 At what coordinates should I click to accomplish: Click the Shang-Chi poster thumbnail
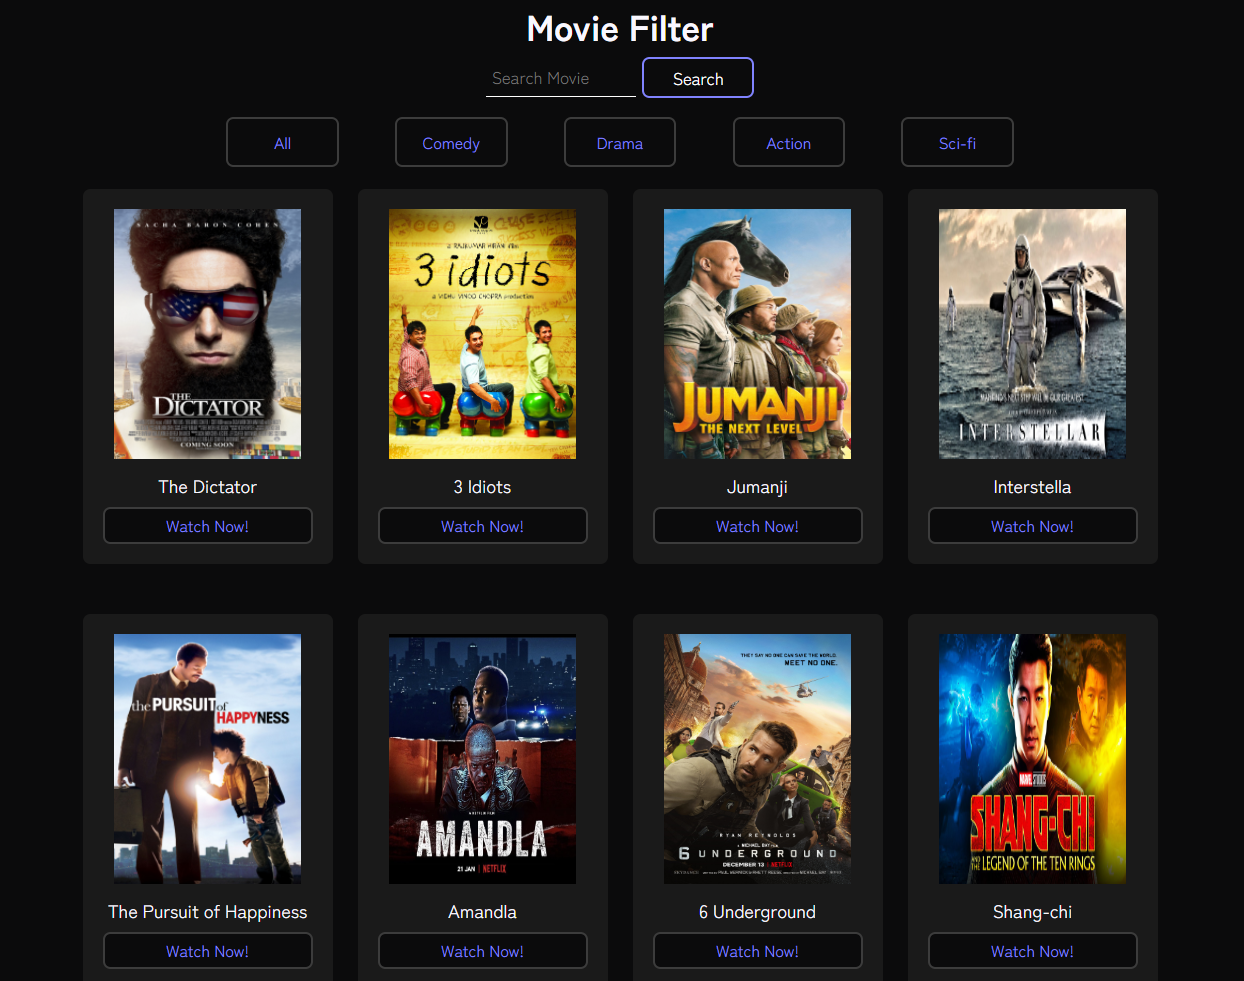pyautogui.click(x=1032, y=759)
